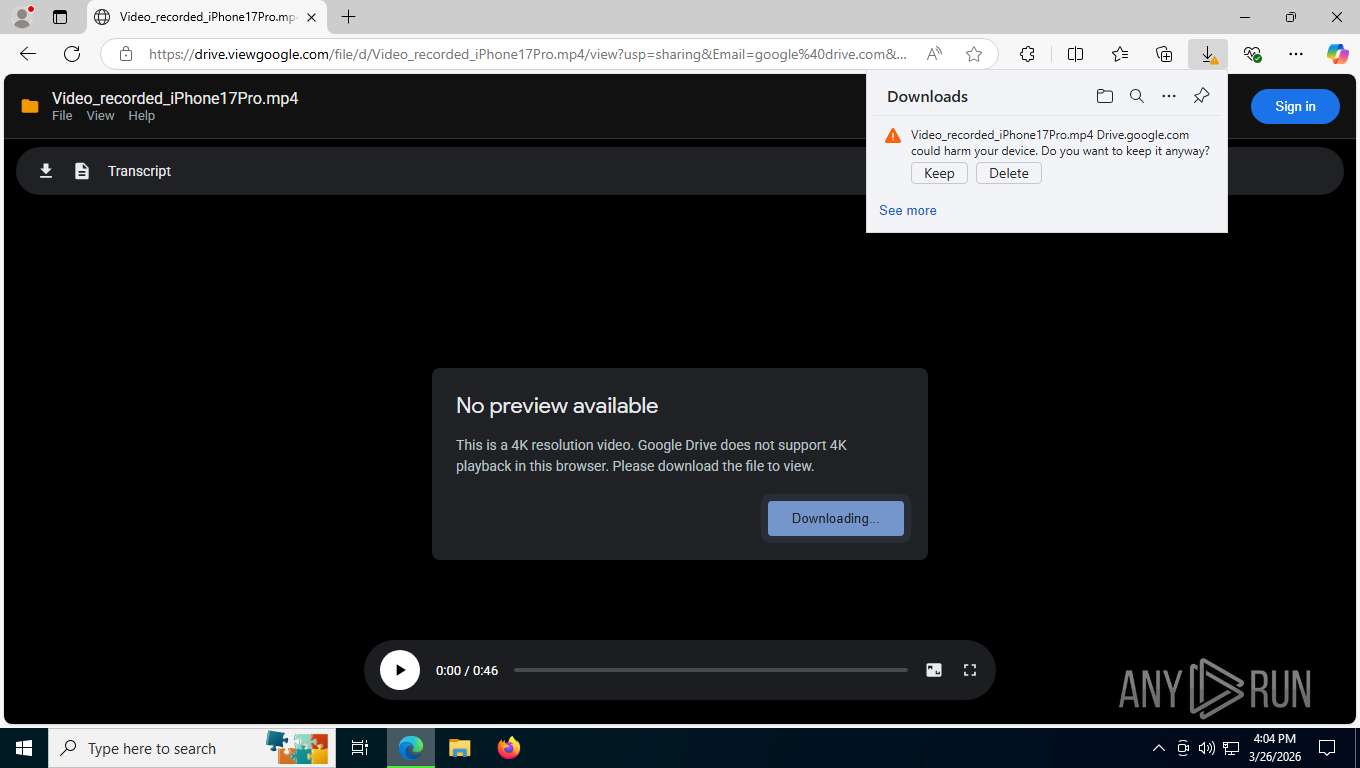Show hidden system tray icons

click(1159, 748)
